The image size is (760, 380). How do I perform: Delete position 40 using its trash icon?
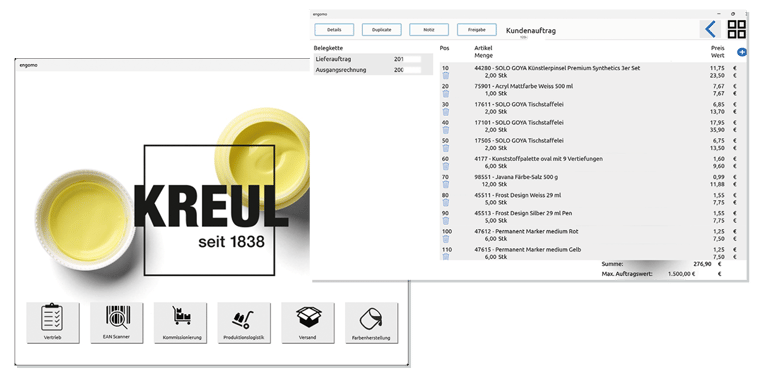446,130
